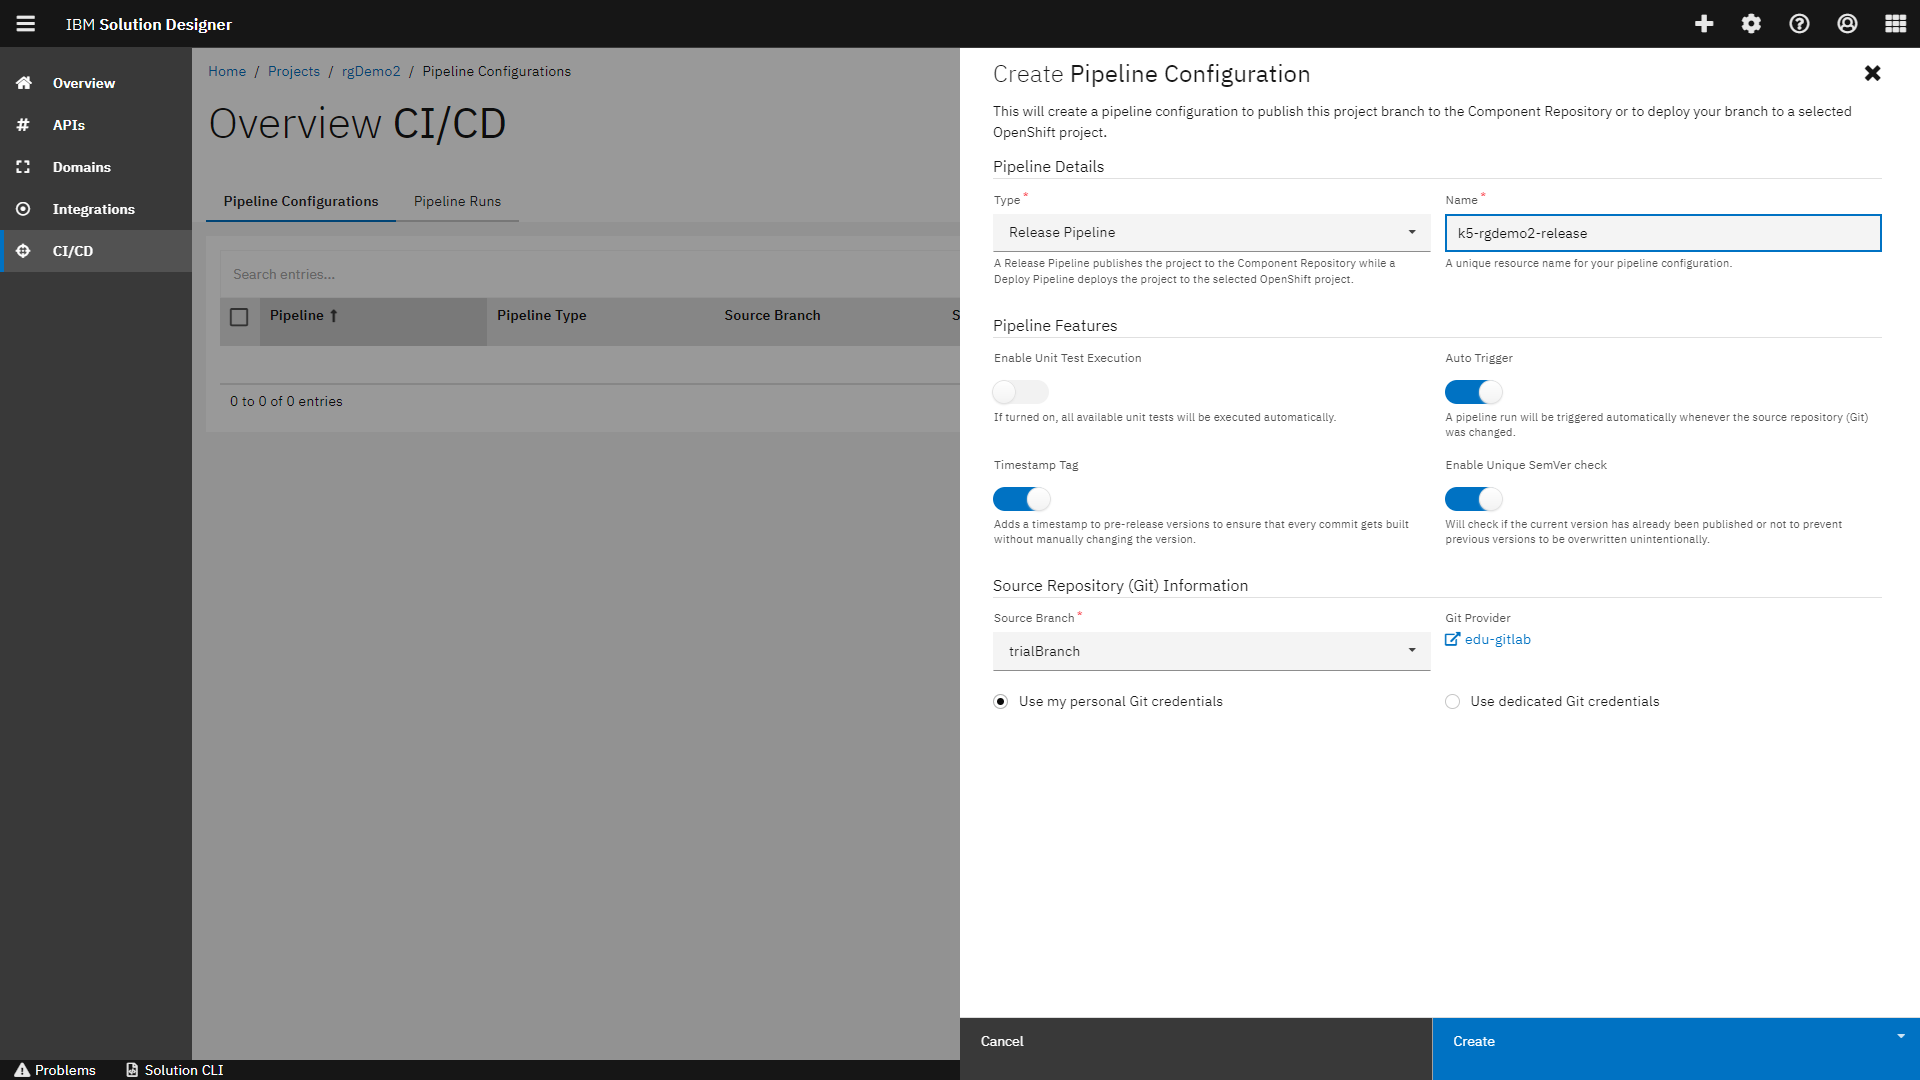Screen dimensions: 1920x1080
Task: Open the help question-mark icon
Action: [1799, 23]
